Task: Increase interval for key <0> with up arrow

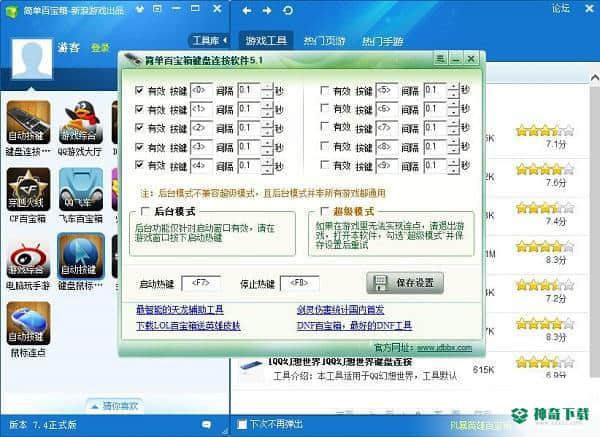Action: tap(267, 87)
